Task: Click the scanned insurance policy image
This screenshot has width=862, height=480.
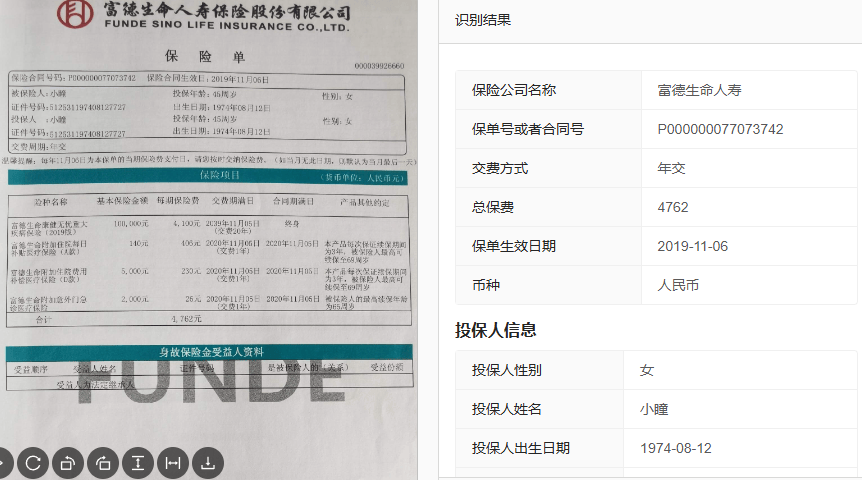Action: tap(208, 240)
